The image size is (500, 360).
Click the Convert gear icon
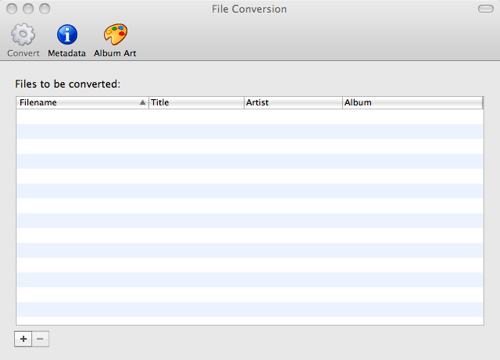pos(23,34)
